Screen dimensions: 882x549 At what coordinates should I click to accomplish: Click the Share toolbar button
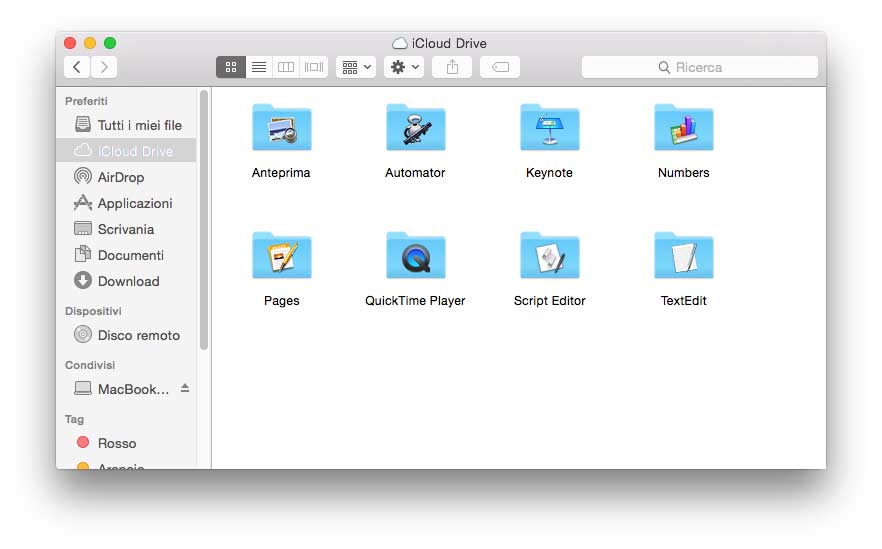452,67
